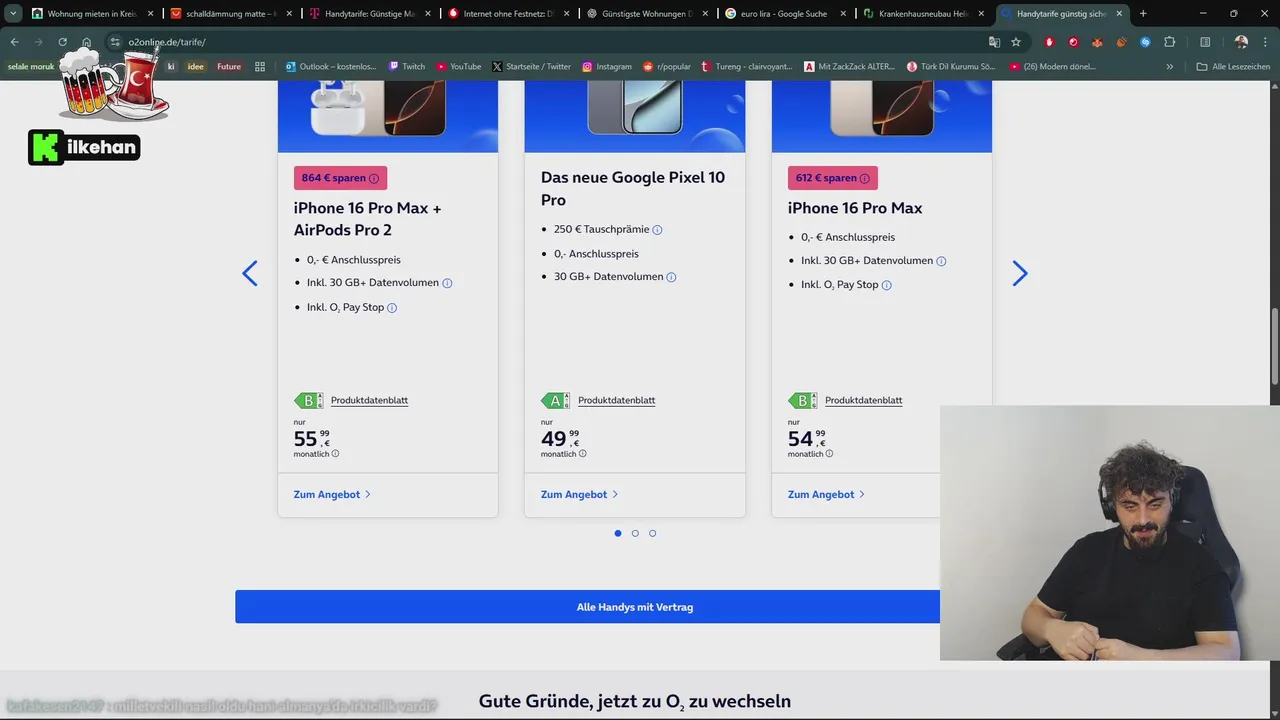Select the first carousel page dot
Screen dimensions: 1280x720
coord(618,533)
